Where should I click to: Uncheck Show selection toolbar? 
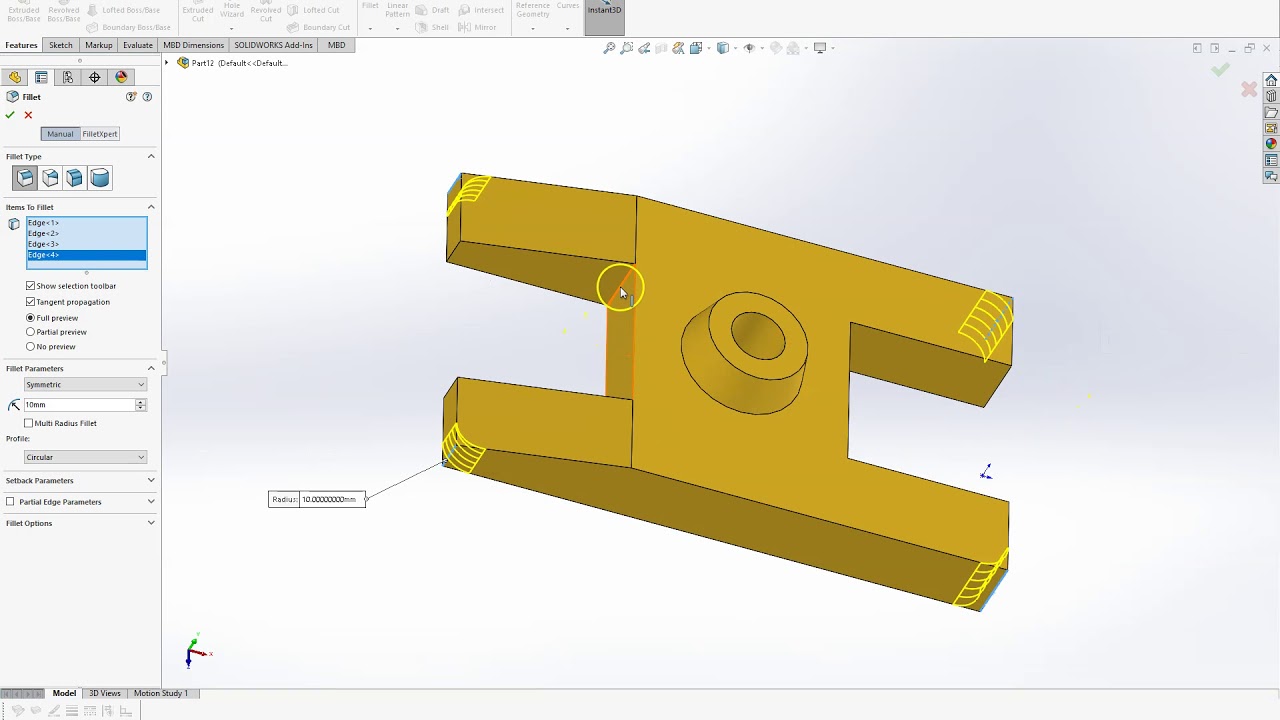[30, 286]
